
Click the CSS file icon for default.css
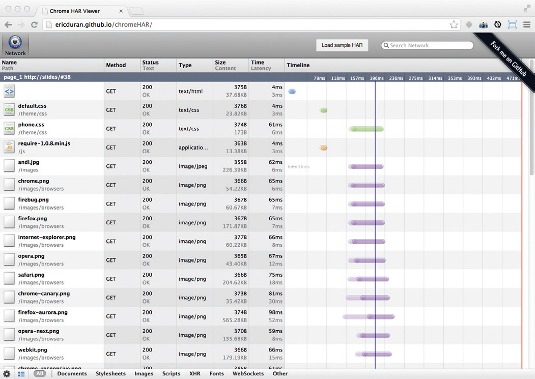9,110
